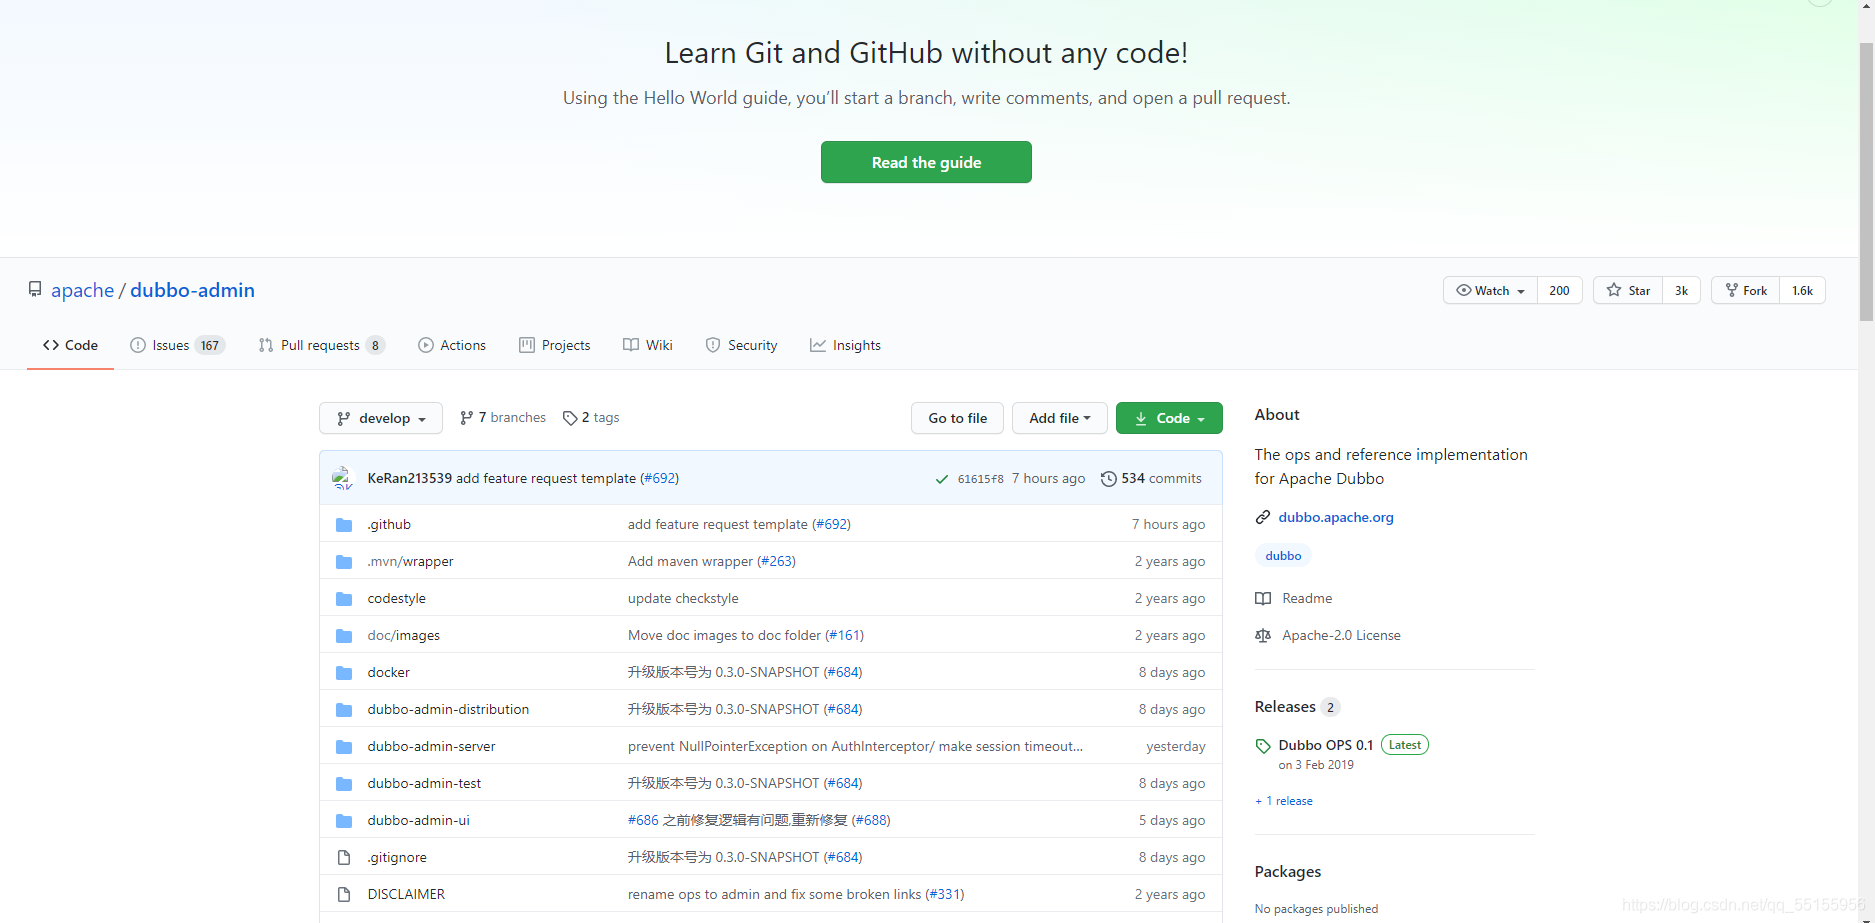Open the Insights tab
This screenshot has width=1875, height=923.
click(845, 345)
